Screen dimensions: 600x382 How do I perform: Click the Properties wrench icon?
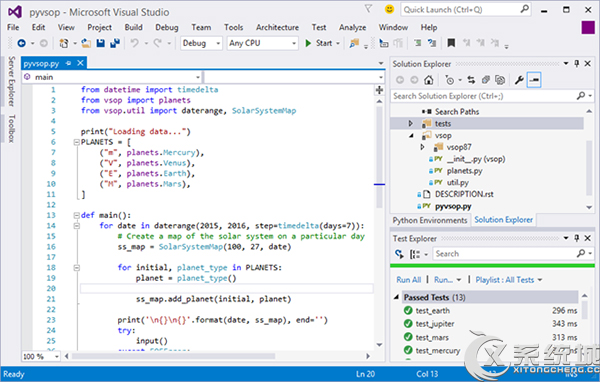[519, 80]
